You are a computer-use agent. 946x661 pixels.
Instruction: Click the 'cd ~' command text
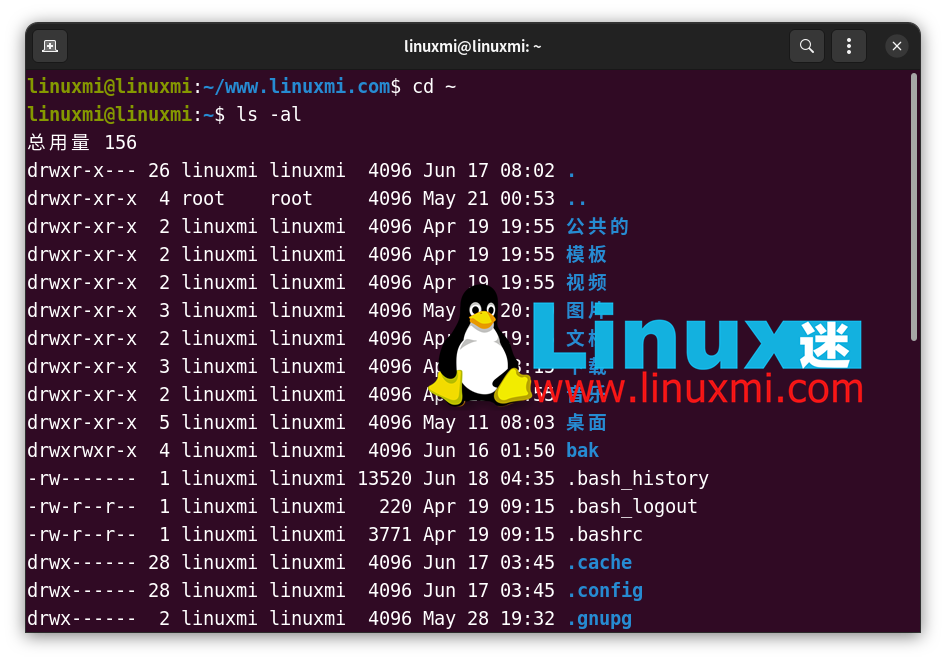click(x=434, y=86)
